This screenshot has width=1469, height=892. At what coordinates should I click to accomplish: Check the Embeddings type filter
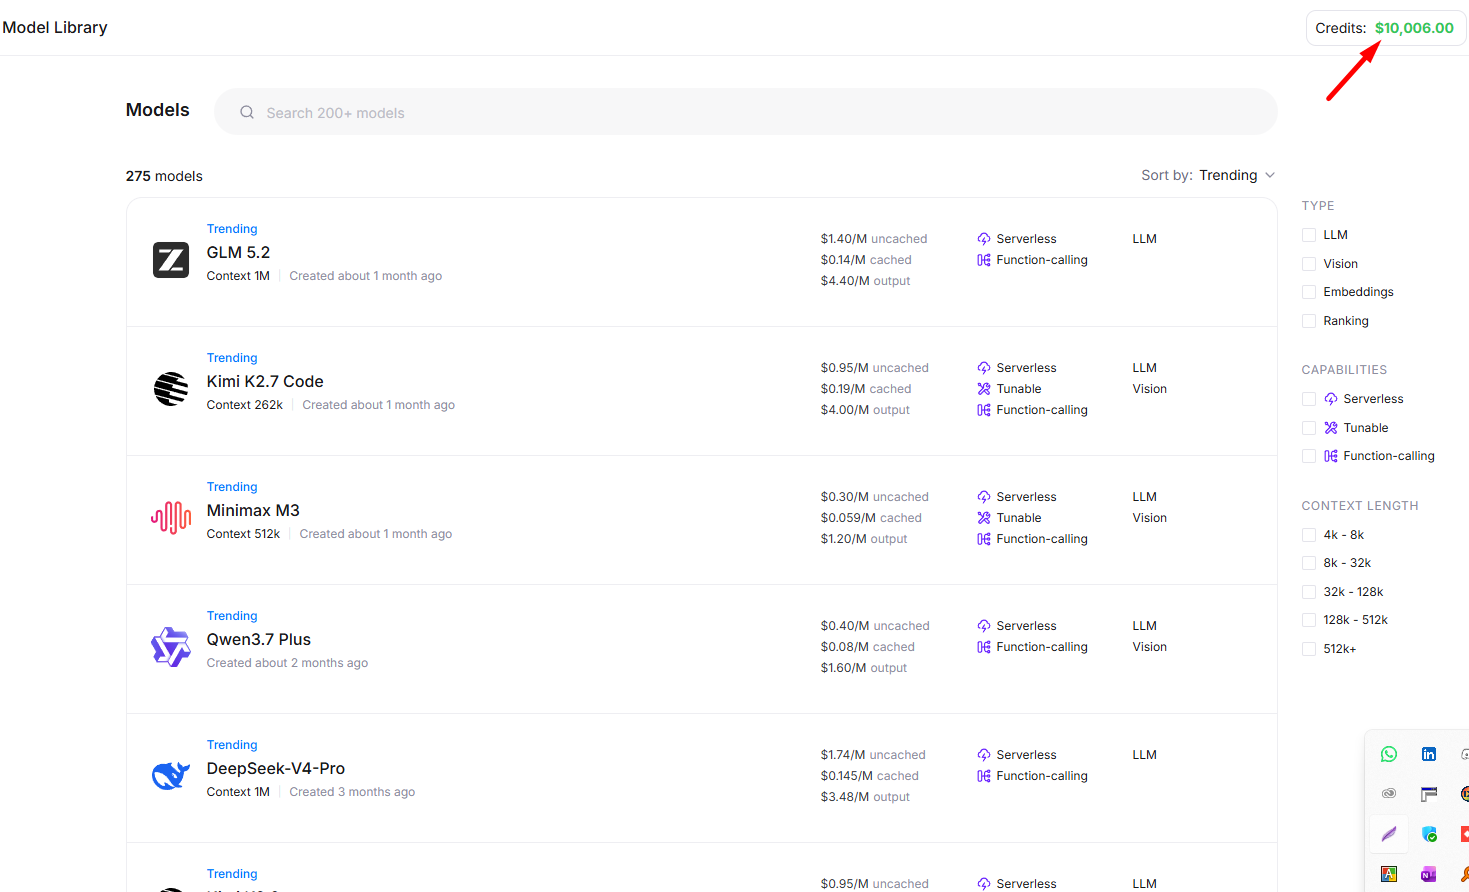pos(1309,292)
